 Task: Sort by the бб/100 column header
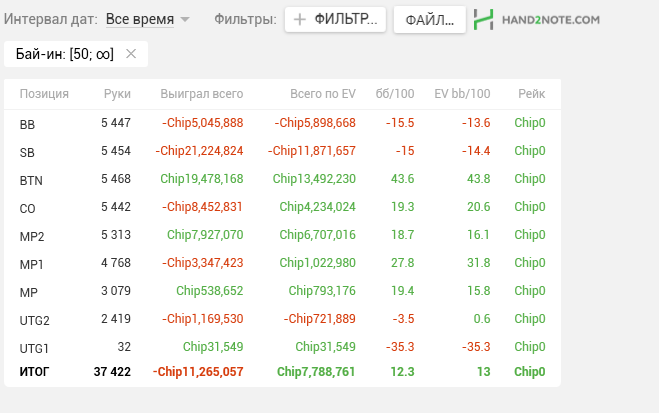pyautogui.click(x=395, y=94)
